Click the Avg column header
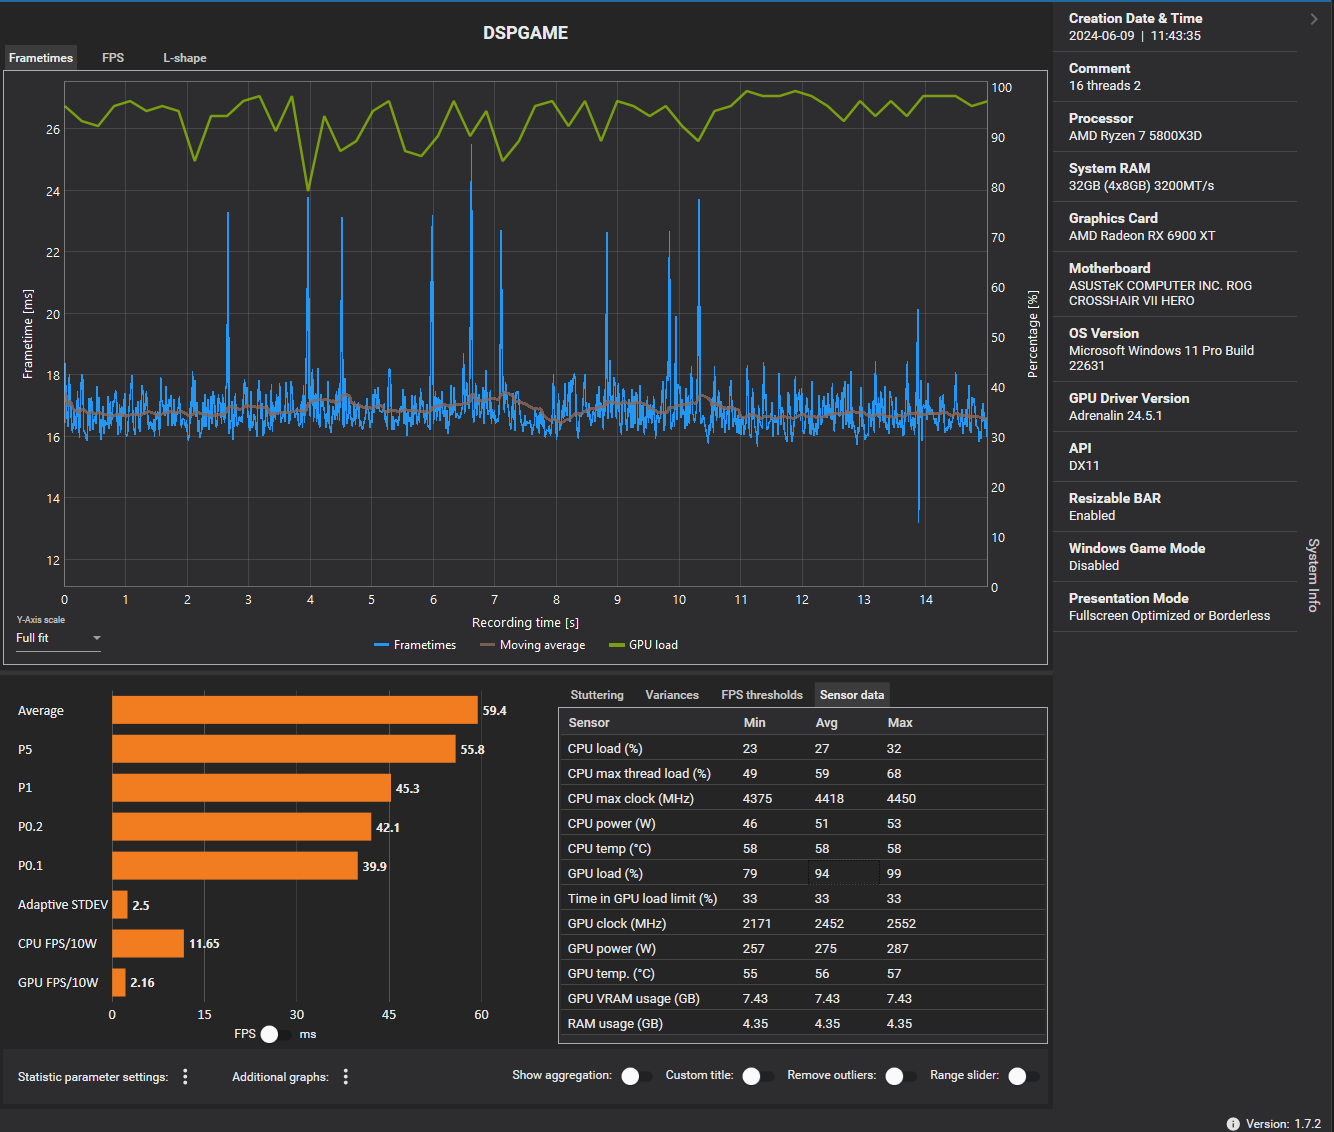Image resolution: width=1334 pixels, height=1132 pixels. (x=827, y=722)
